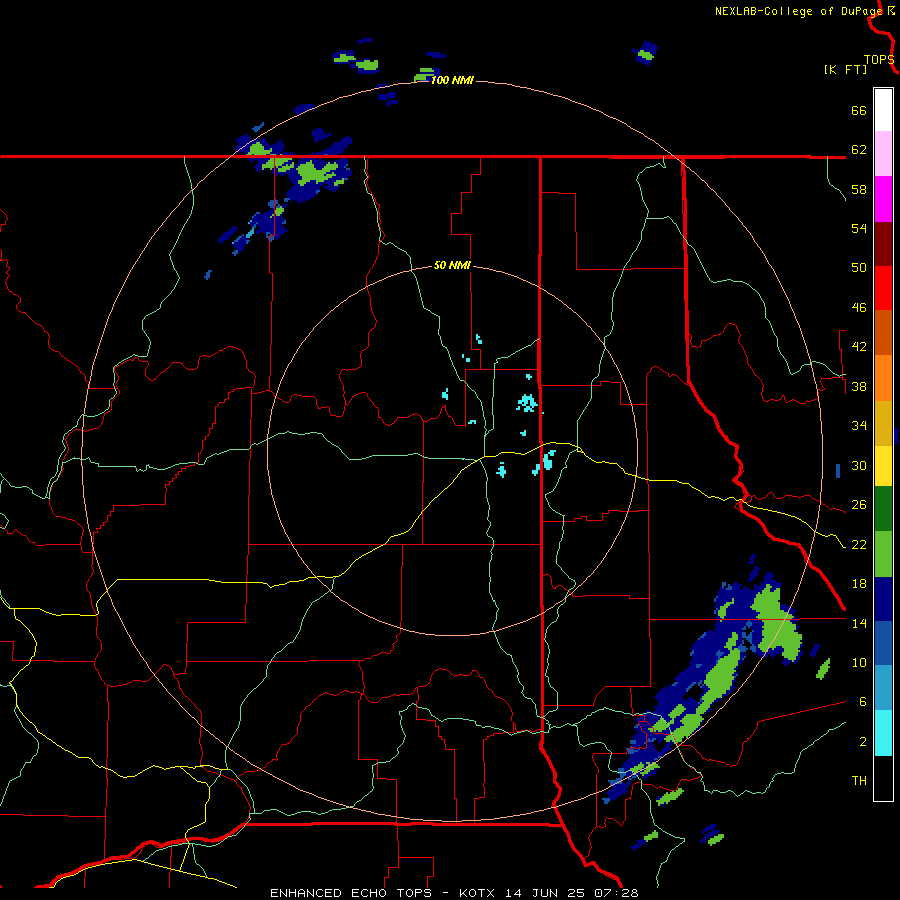Click the 30 legend value

pyautogui.click(x=859, y=465)
